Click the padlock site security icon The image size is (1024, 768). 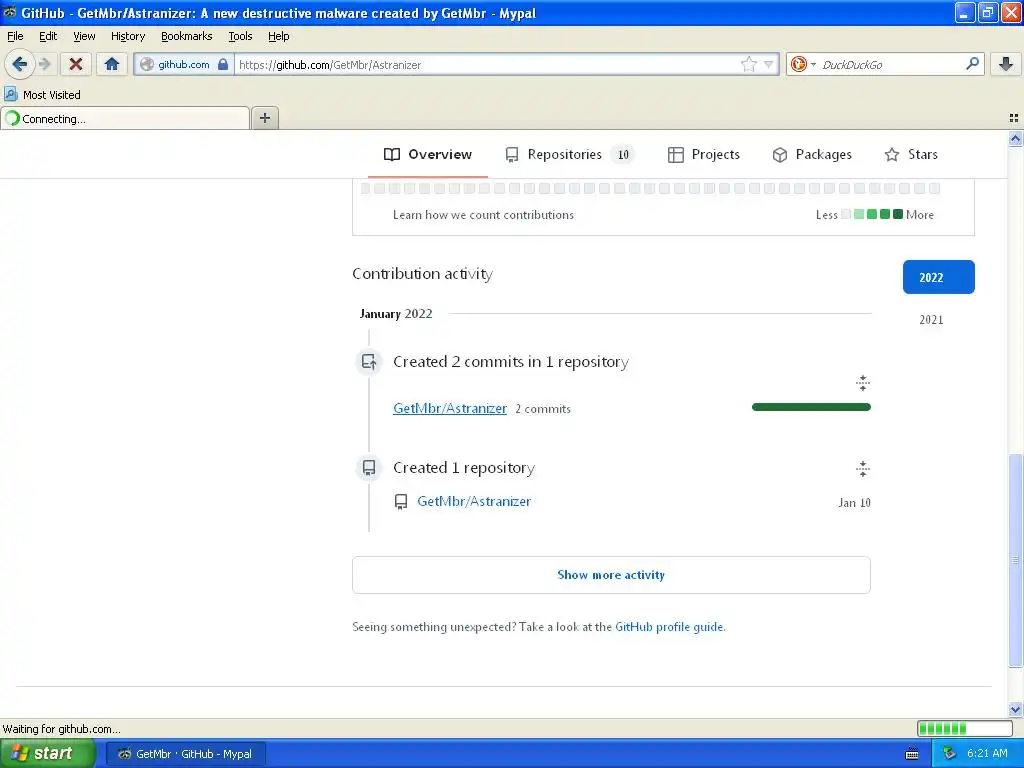coord(223,64)
